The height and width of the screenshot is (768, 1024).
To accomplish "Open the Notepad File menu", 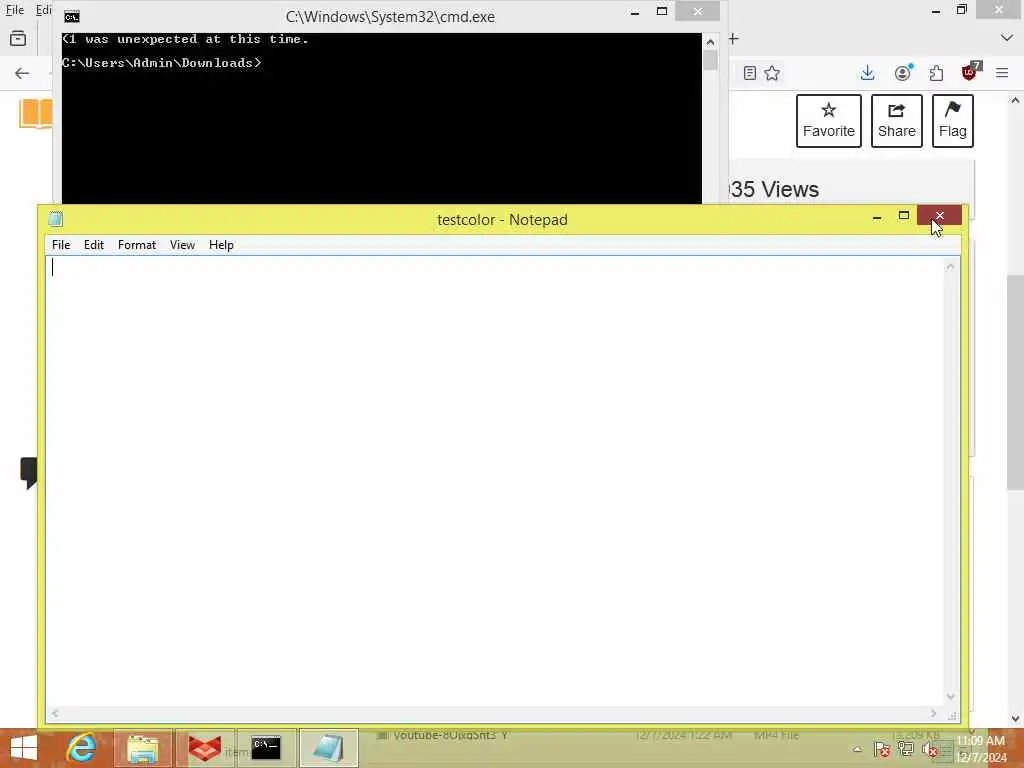I will pyautogui.click(x=61, y=245).
